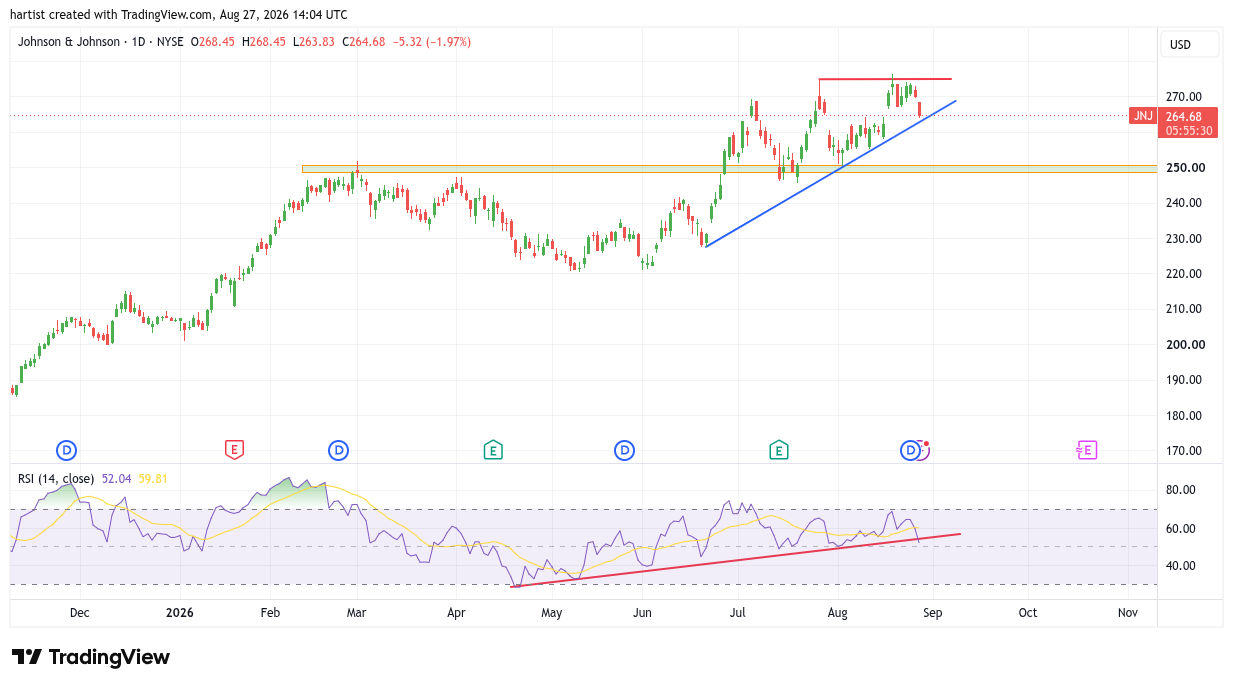Click the high value H268.45
This screenshot has height=687, width=1233.
point(263,42)
